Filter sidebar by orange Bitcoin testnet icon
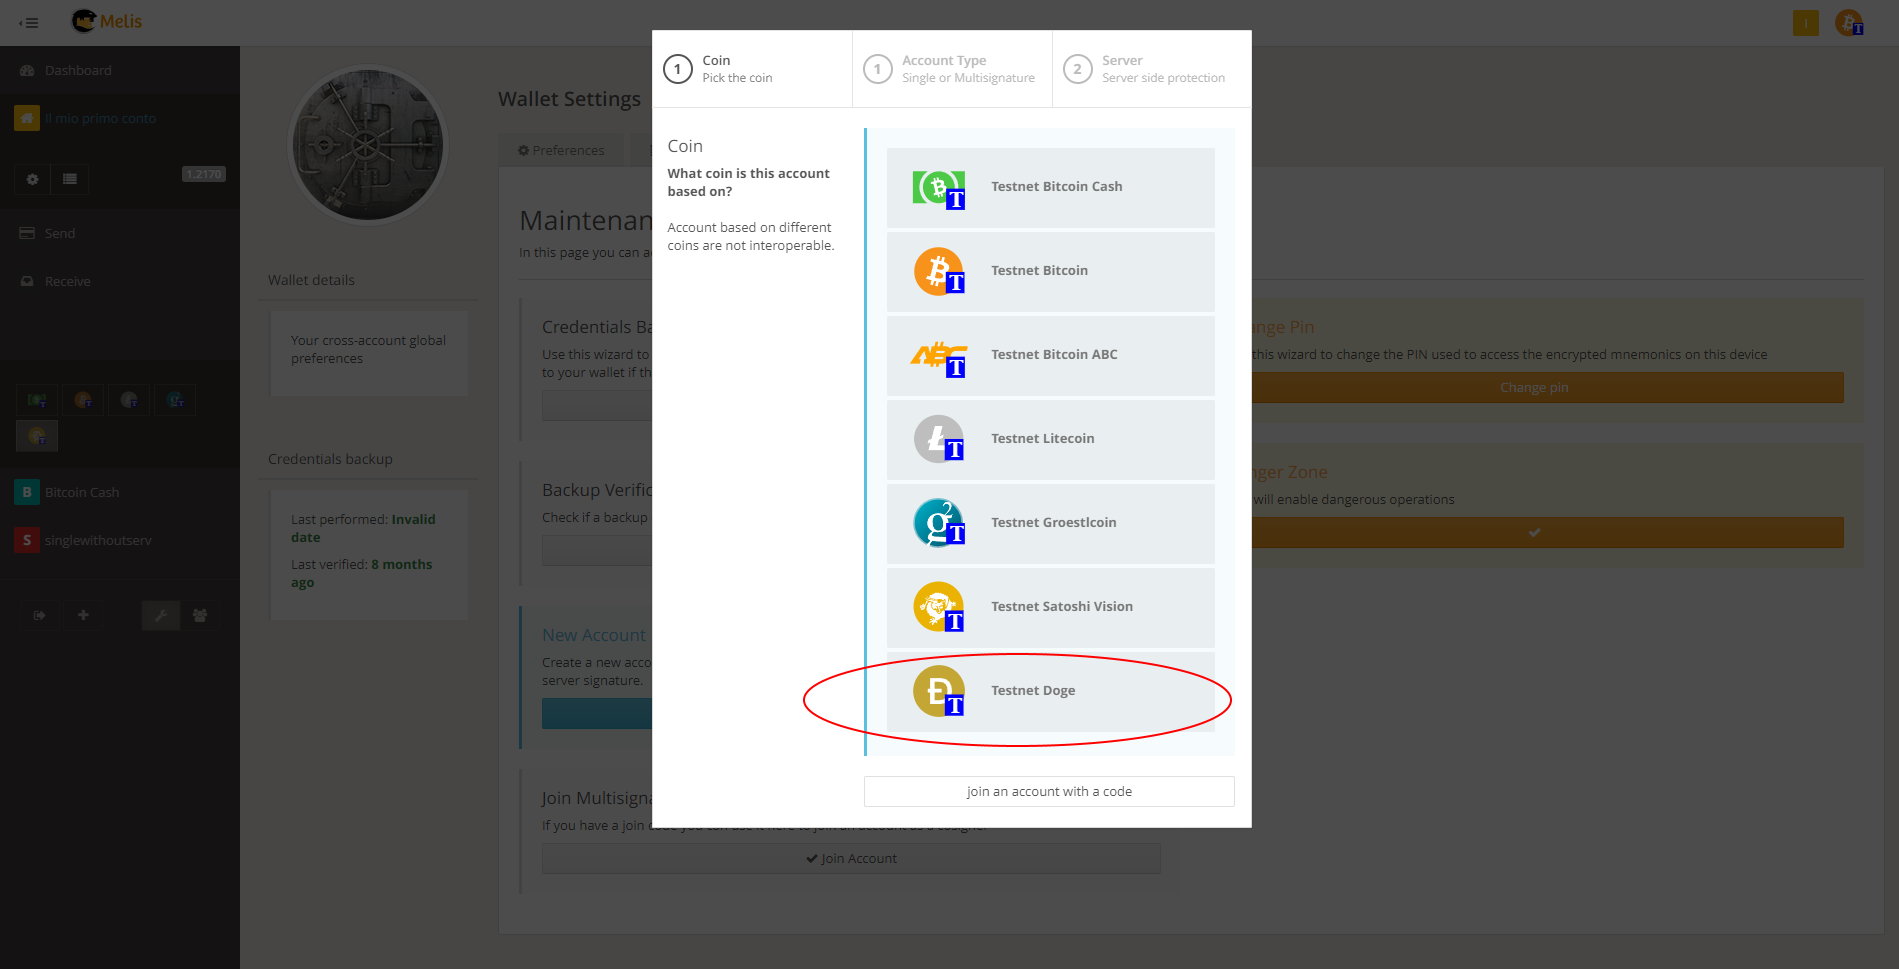The image size is (1899, 969). [x=83, y=400]
